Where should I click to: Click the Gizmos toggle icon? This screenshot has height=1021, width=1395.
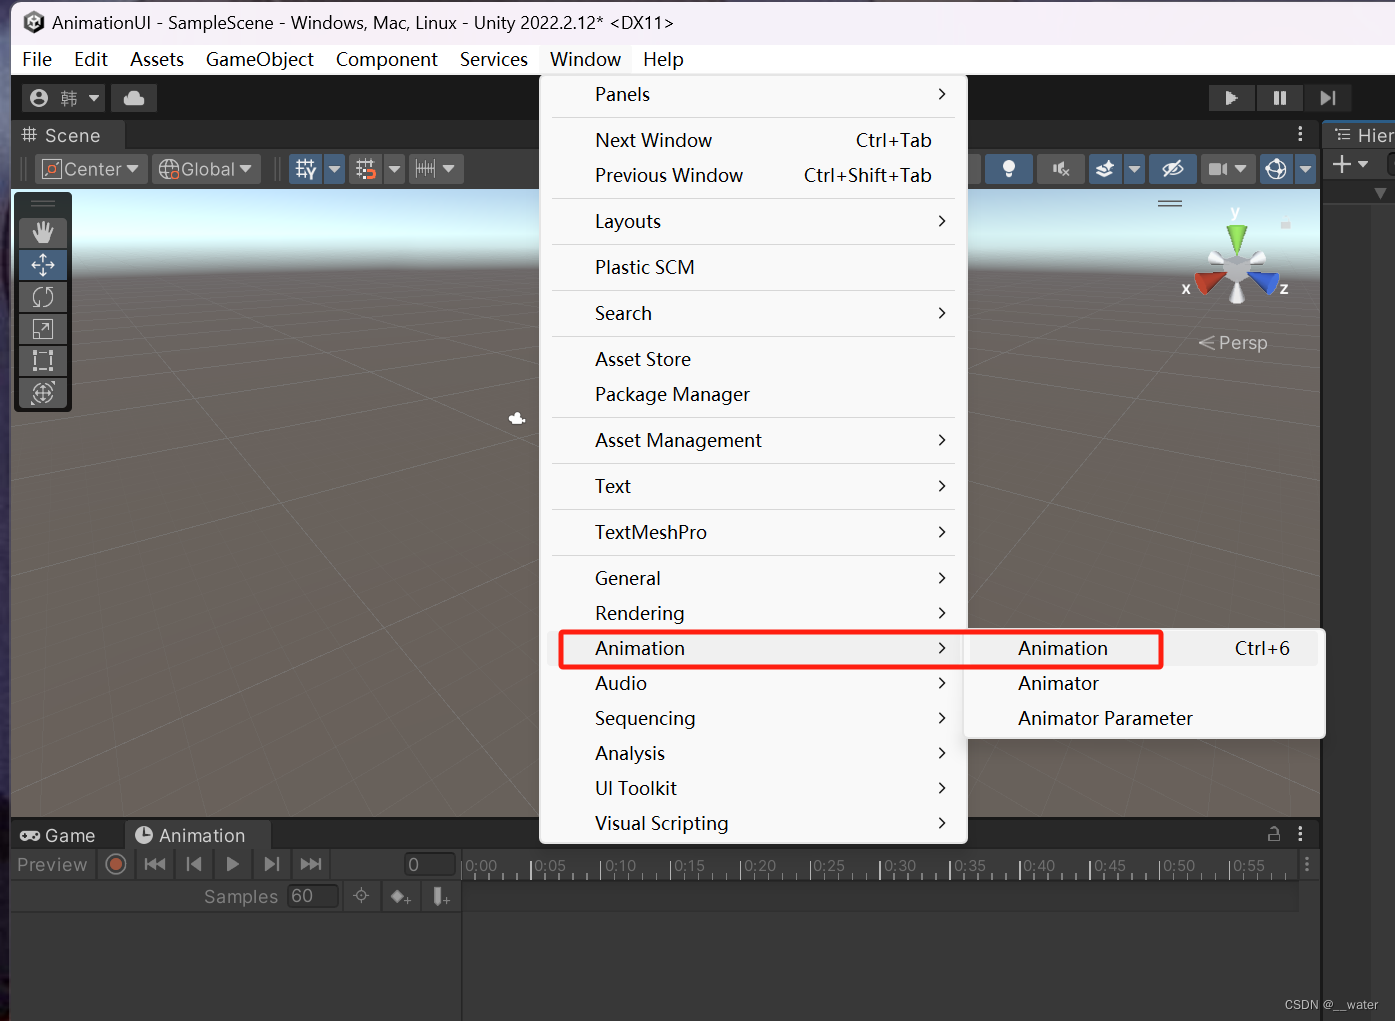click(1276, 169)
